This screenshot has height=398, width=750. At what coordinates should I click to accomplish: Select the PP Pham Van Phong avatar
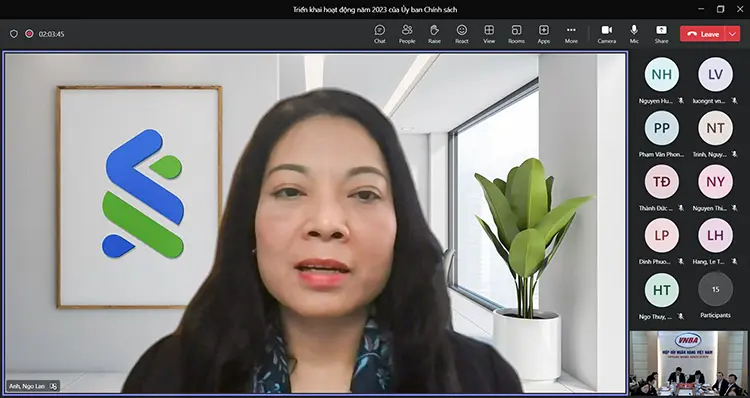662,128
